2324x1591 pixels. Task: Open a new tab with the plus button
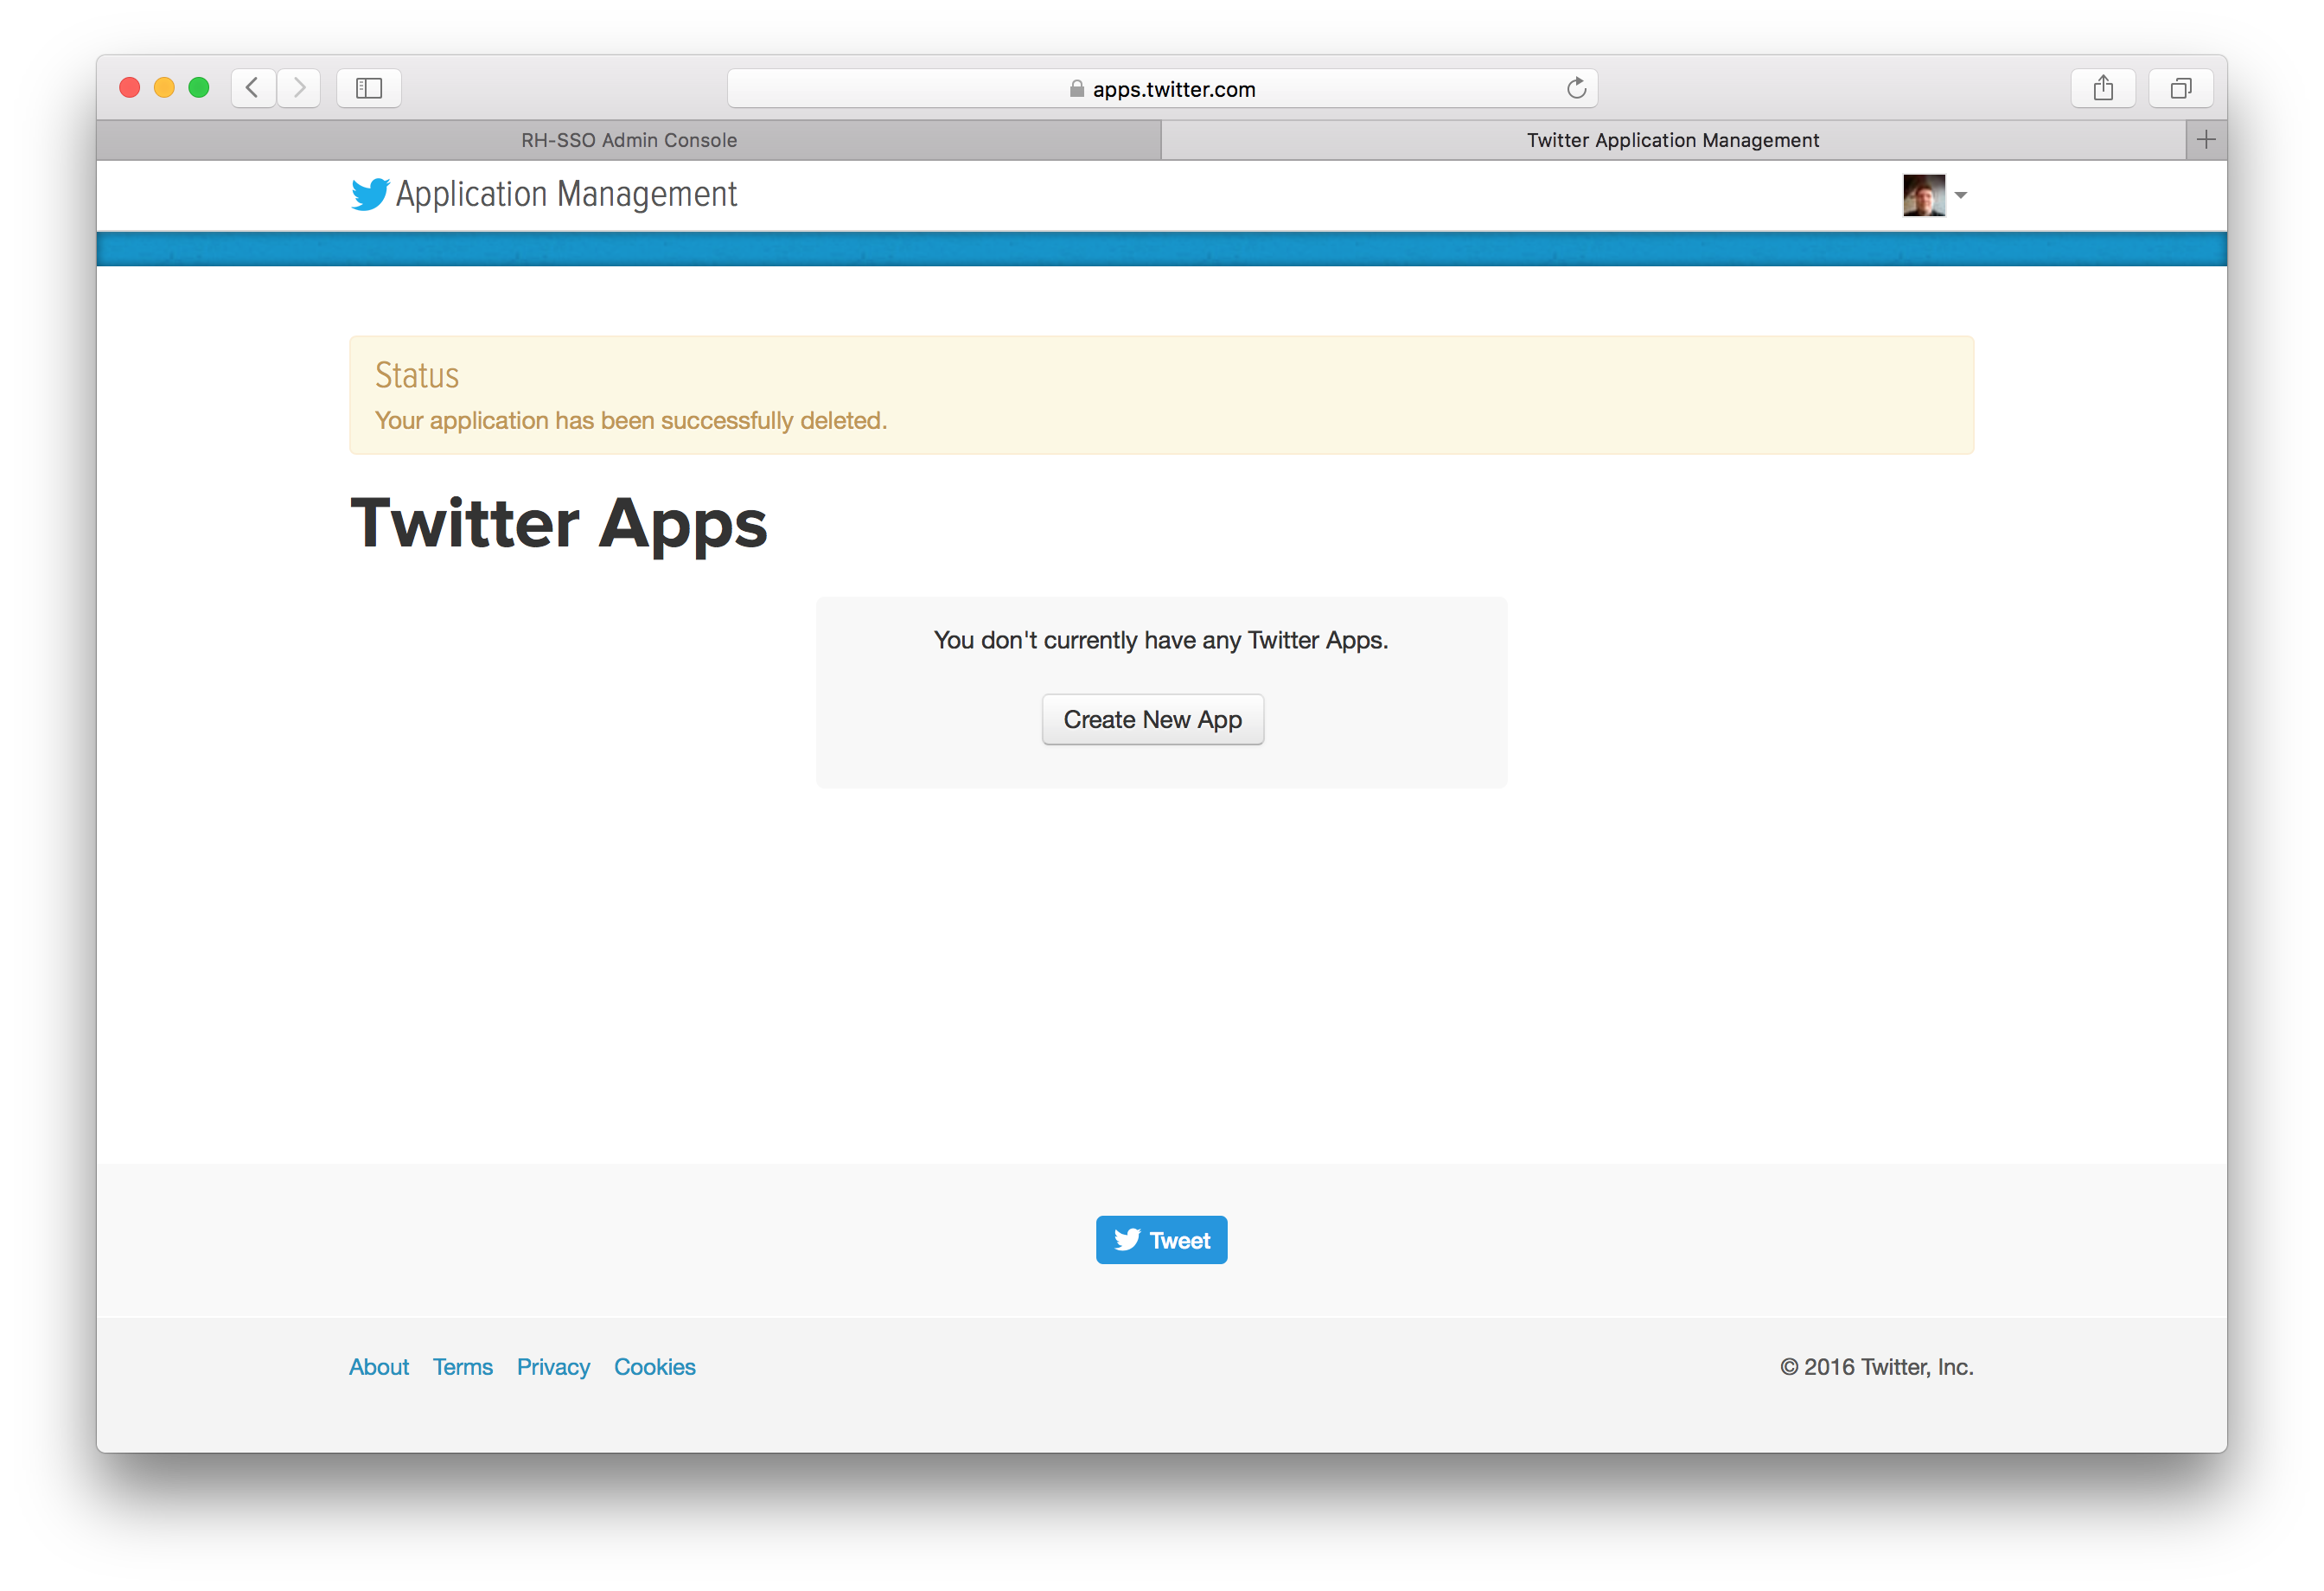2206,139
